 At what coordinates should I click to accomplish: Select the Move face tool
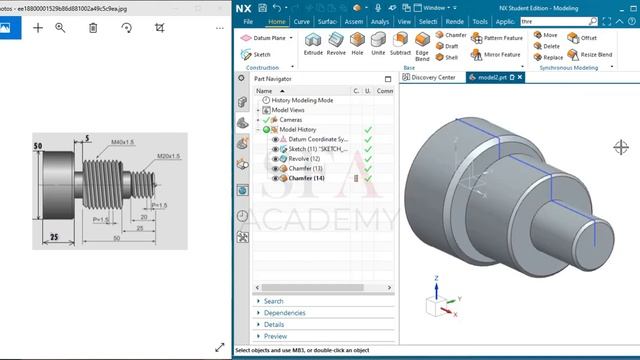tap(545, 35)
